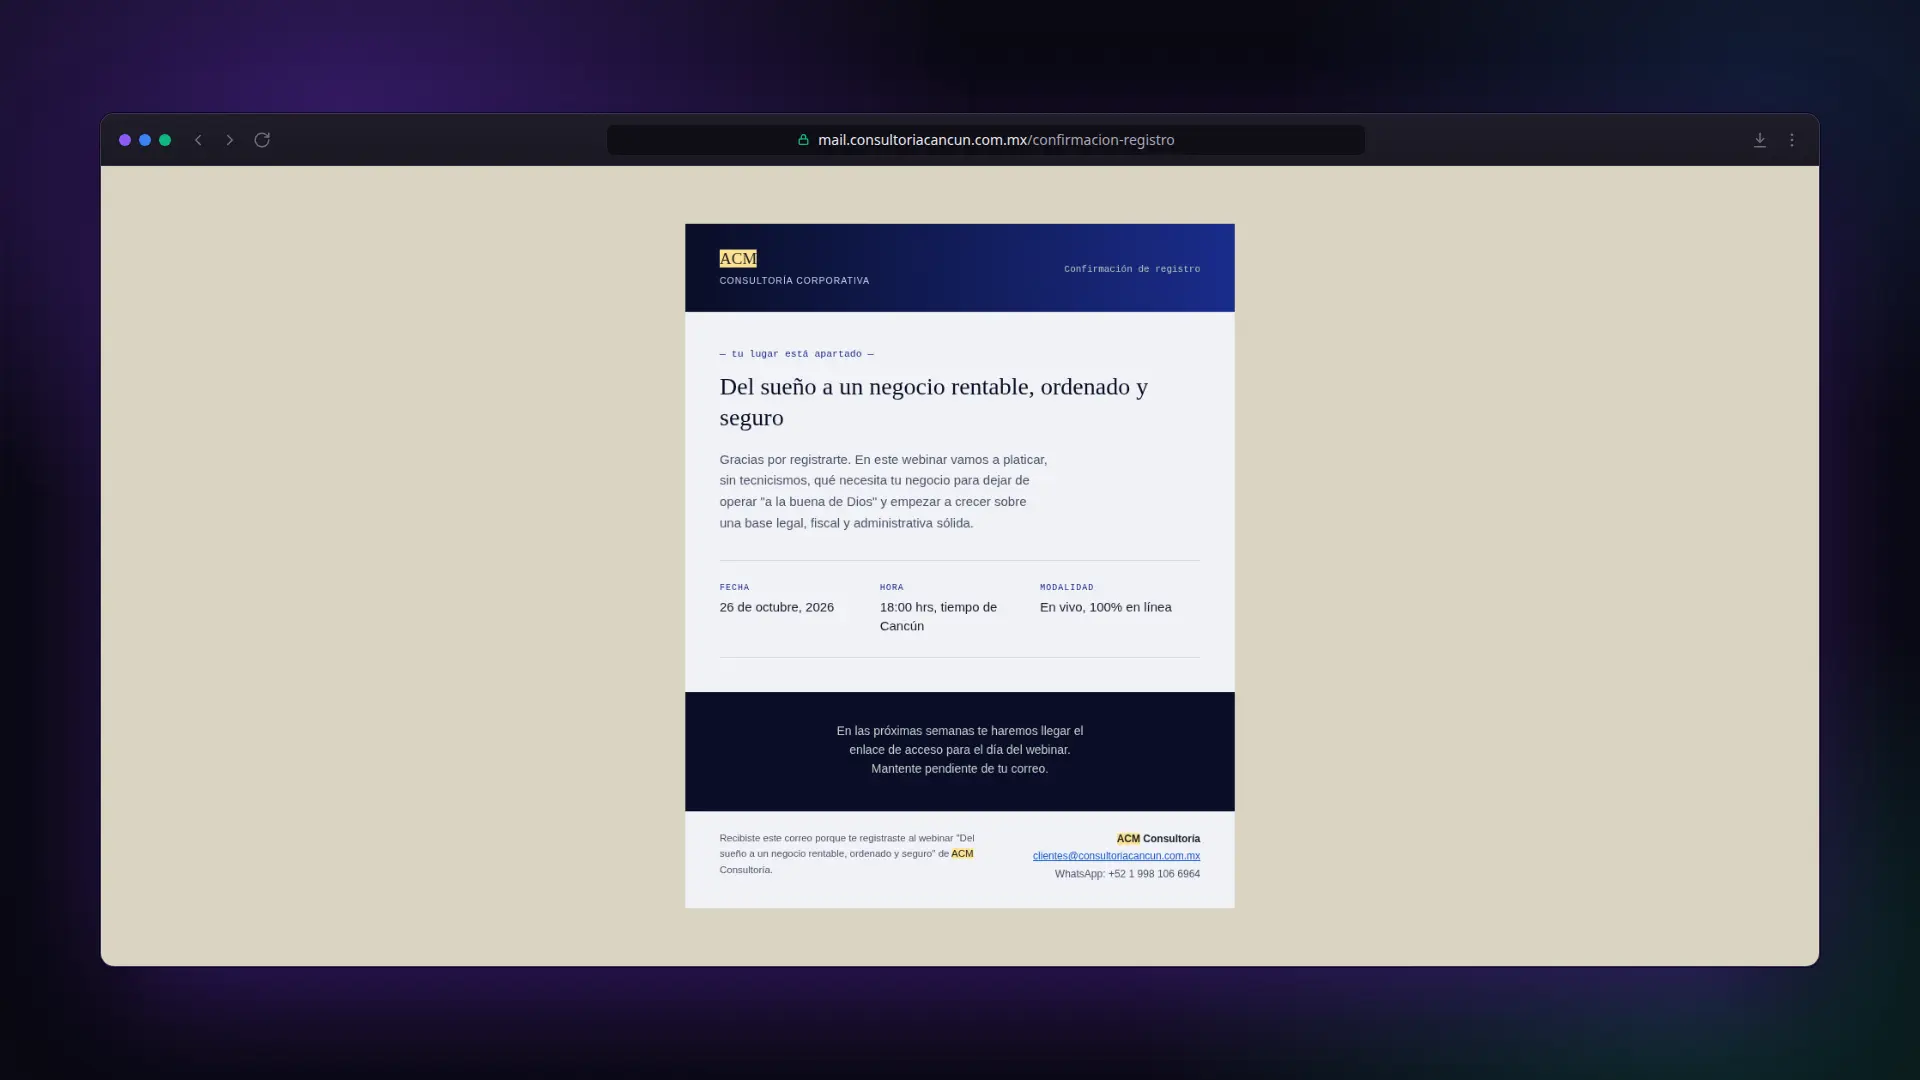Reload the page with the refresh icon
Image resolution: width=1920 pixels, height=1080 pixels.
(x=262, y=140)
